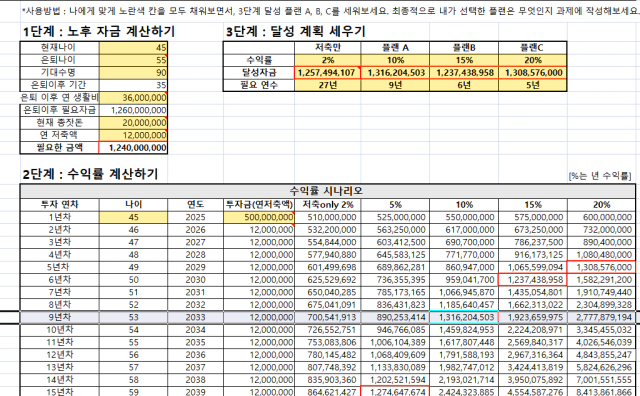Click the red-bordered 15% cell 1,237,438,958 in 6년차
The width and height of the screenshot is (640, 396).
(533, 280)
